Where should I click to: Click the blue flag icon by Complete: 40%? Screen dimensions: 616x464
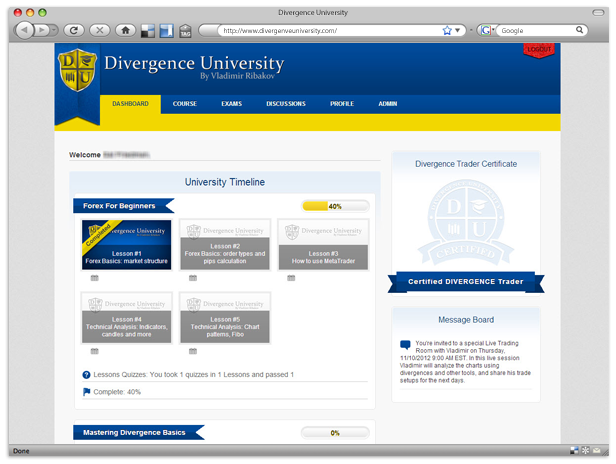86,392
